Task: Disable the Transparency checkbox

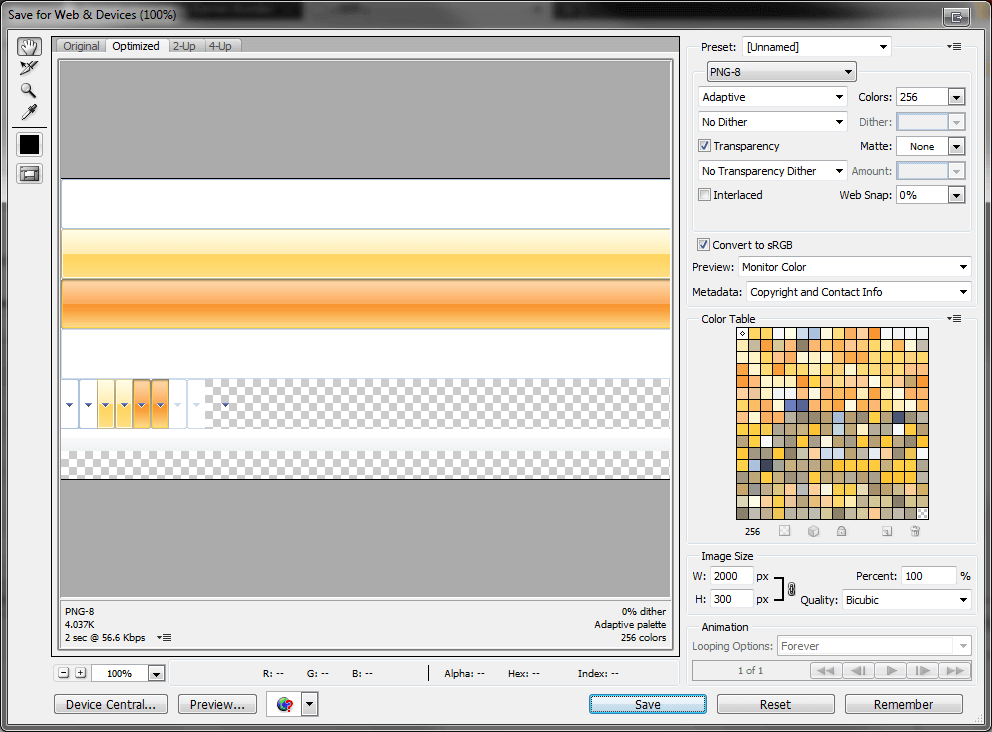Action: (705, 146)
